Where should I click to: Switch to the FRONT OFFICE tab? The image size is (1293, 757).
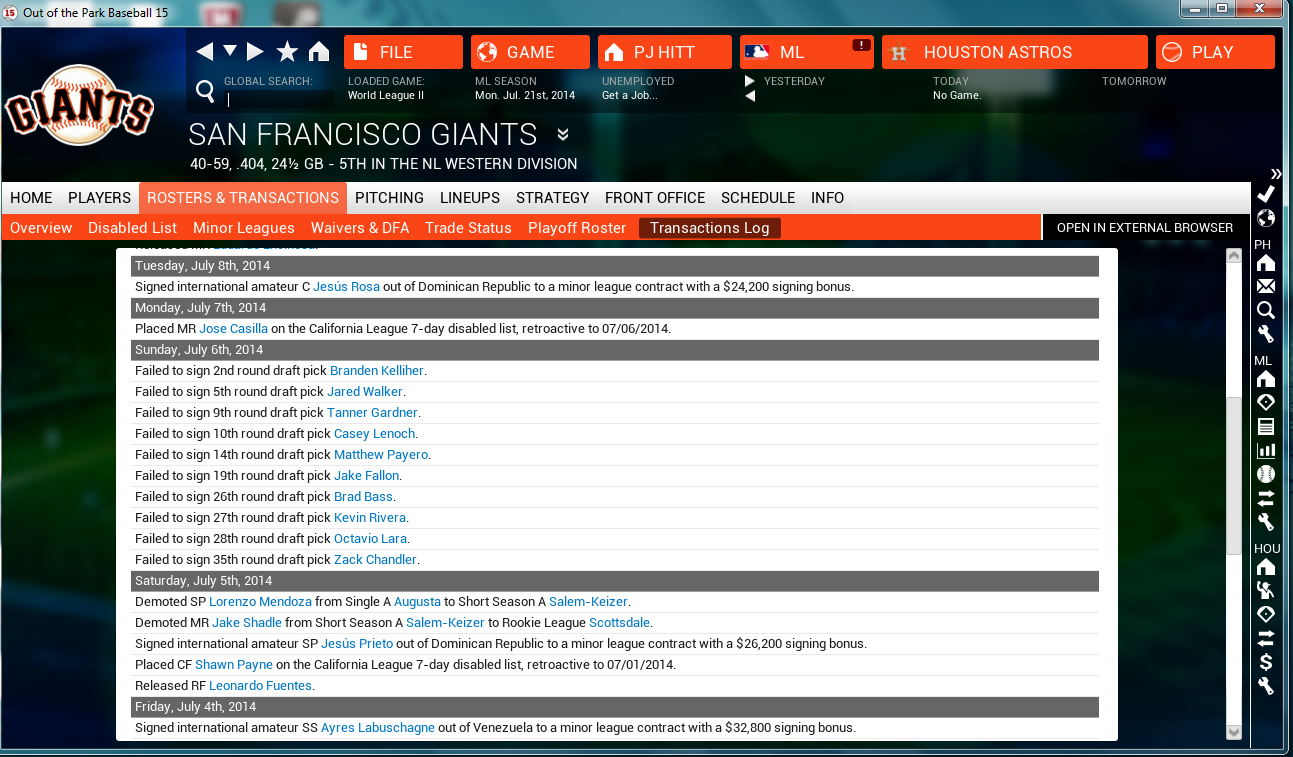click(655, 198)
